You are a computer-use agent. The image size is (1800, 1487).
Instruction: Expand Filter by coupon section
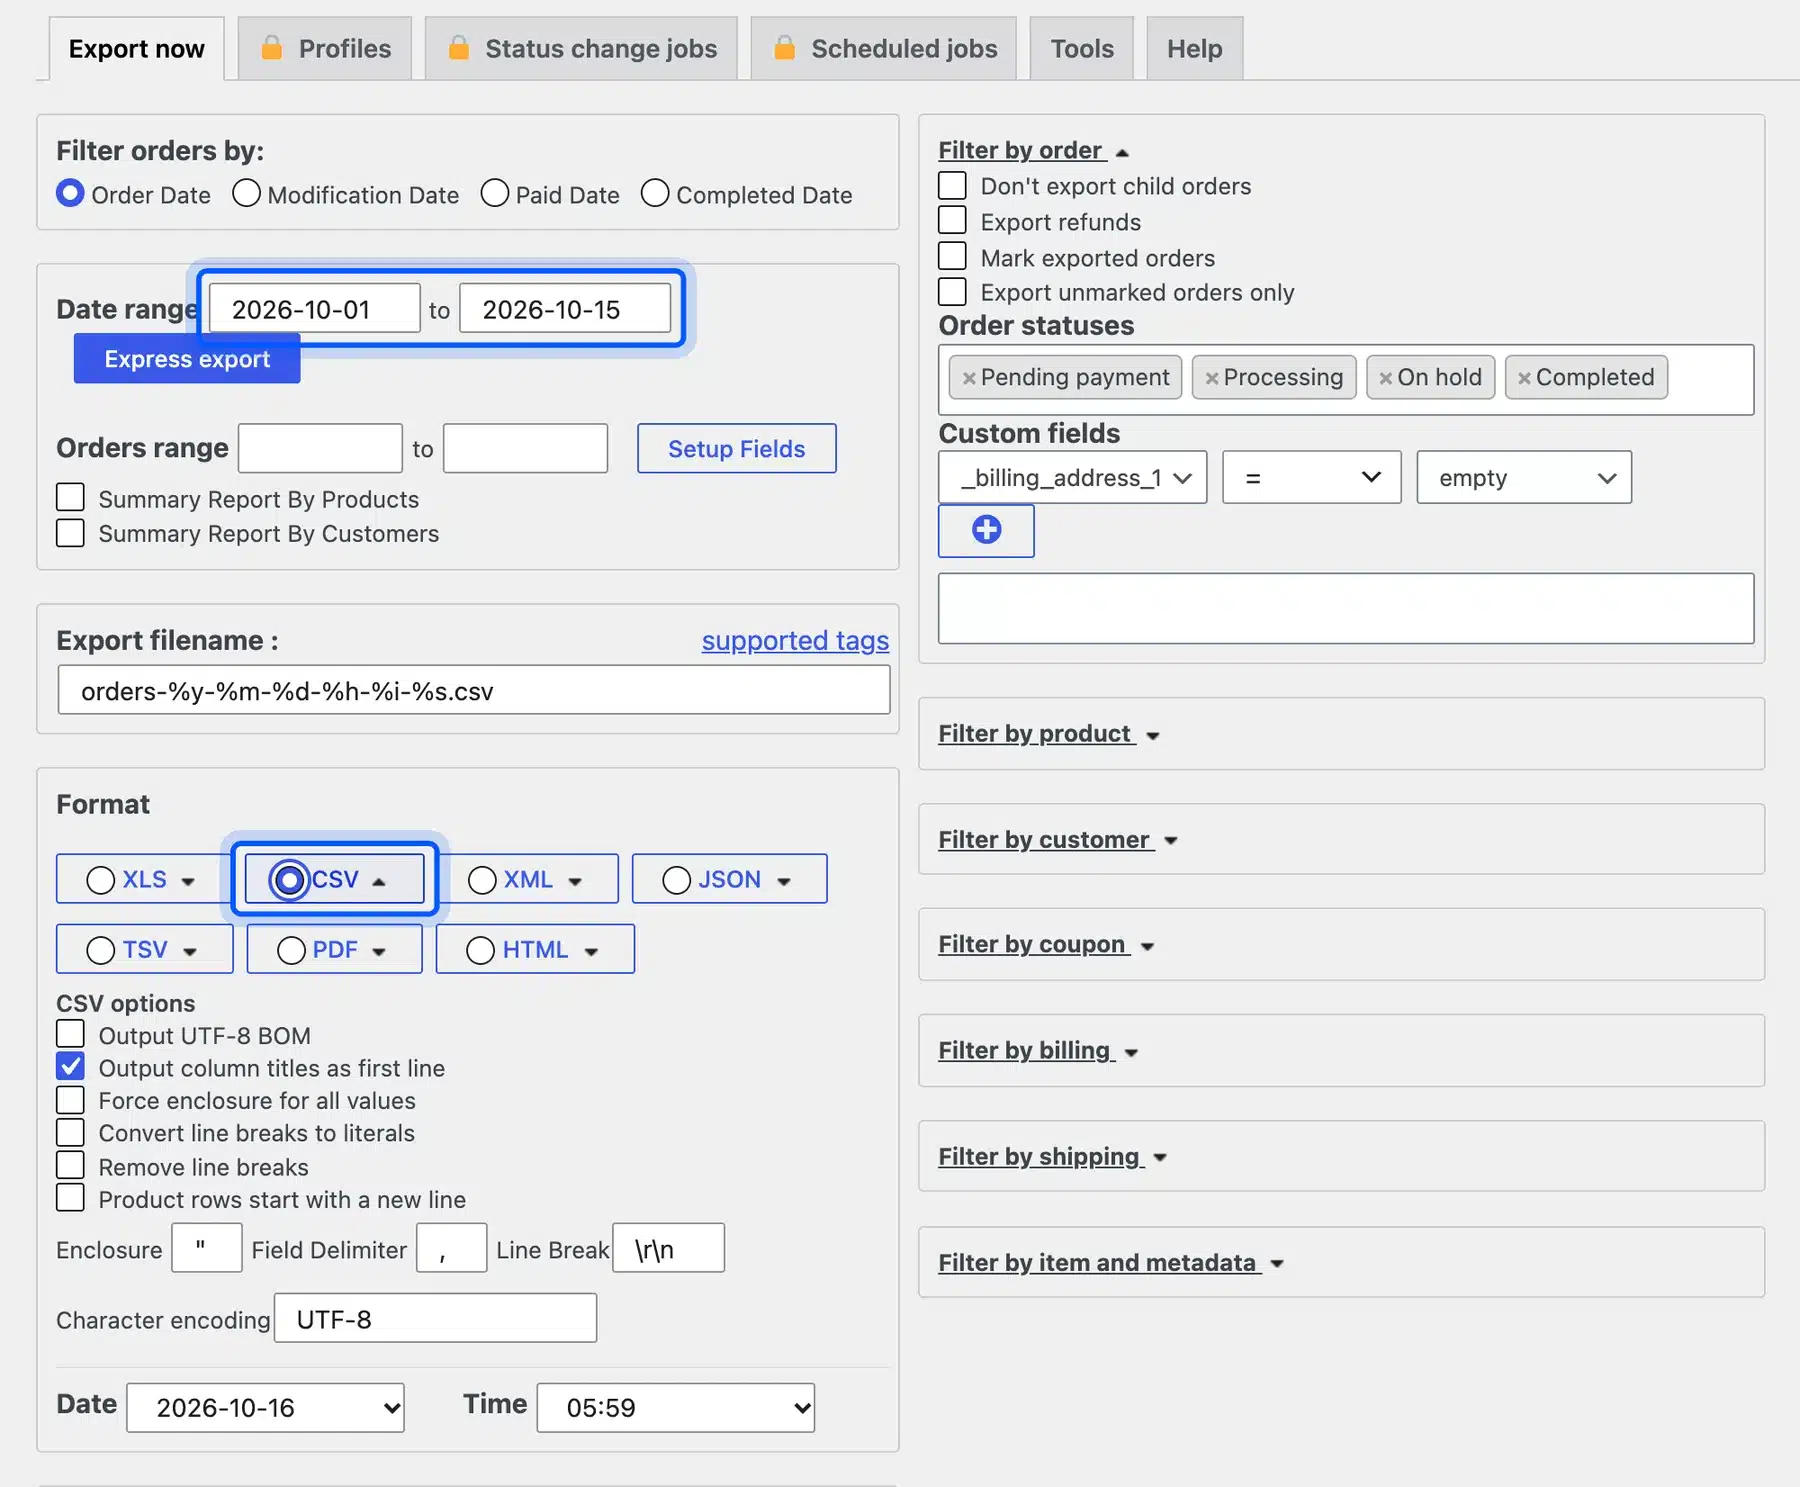(1046, 945)
